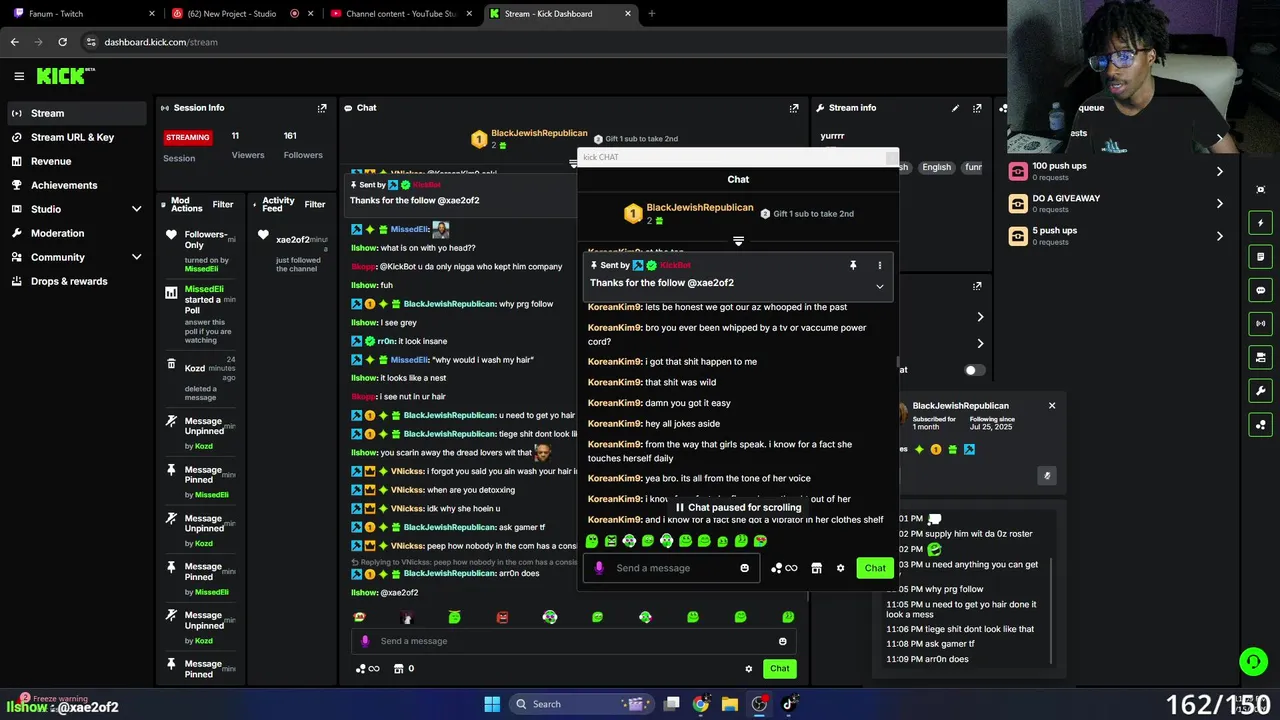Image resolution: width=1280 pixels, height=720 pixels.
Task: Open the hamburger menu beside Kick logo
Action: point(19,76)
